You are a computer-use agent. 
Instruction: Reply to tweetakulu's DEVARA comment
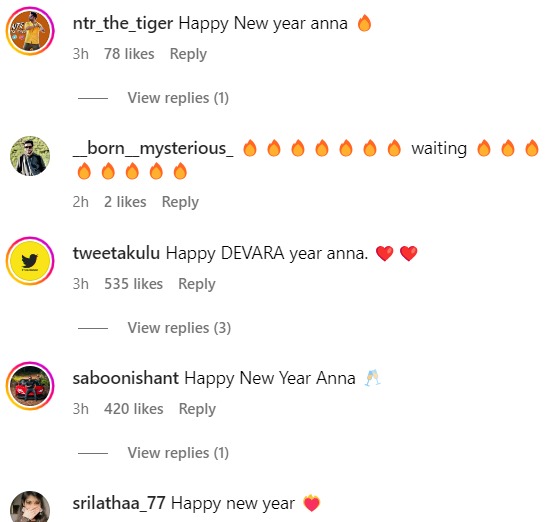[x=197, y=284]
